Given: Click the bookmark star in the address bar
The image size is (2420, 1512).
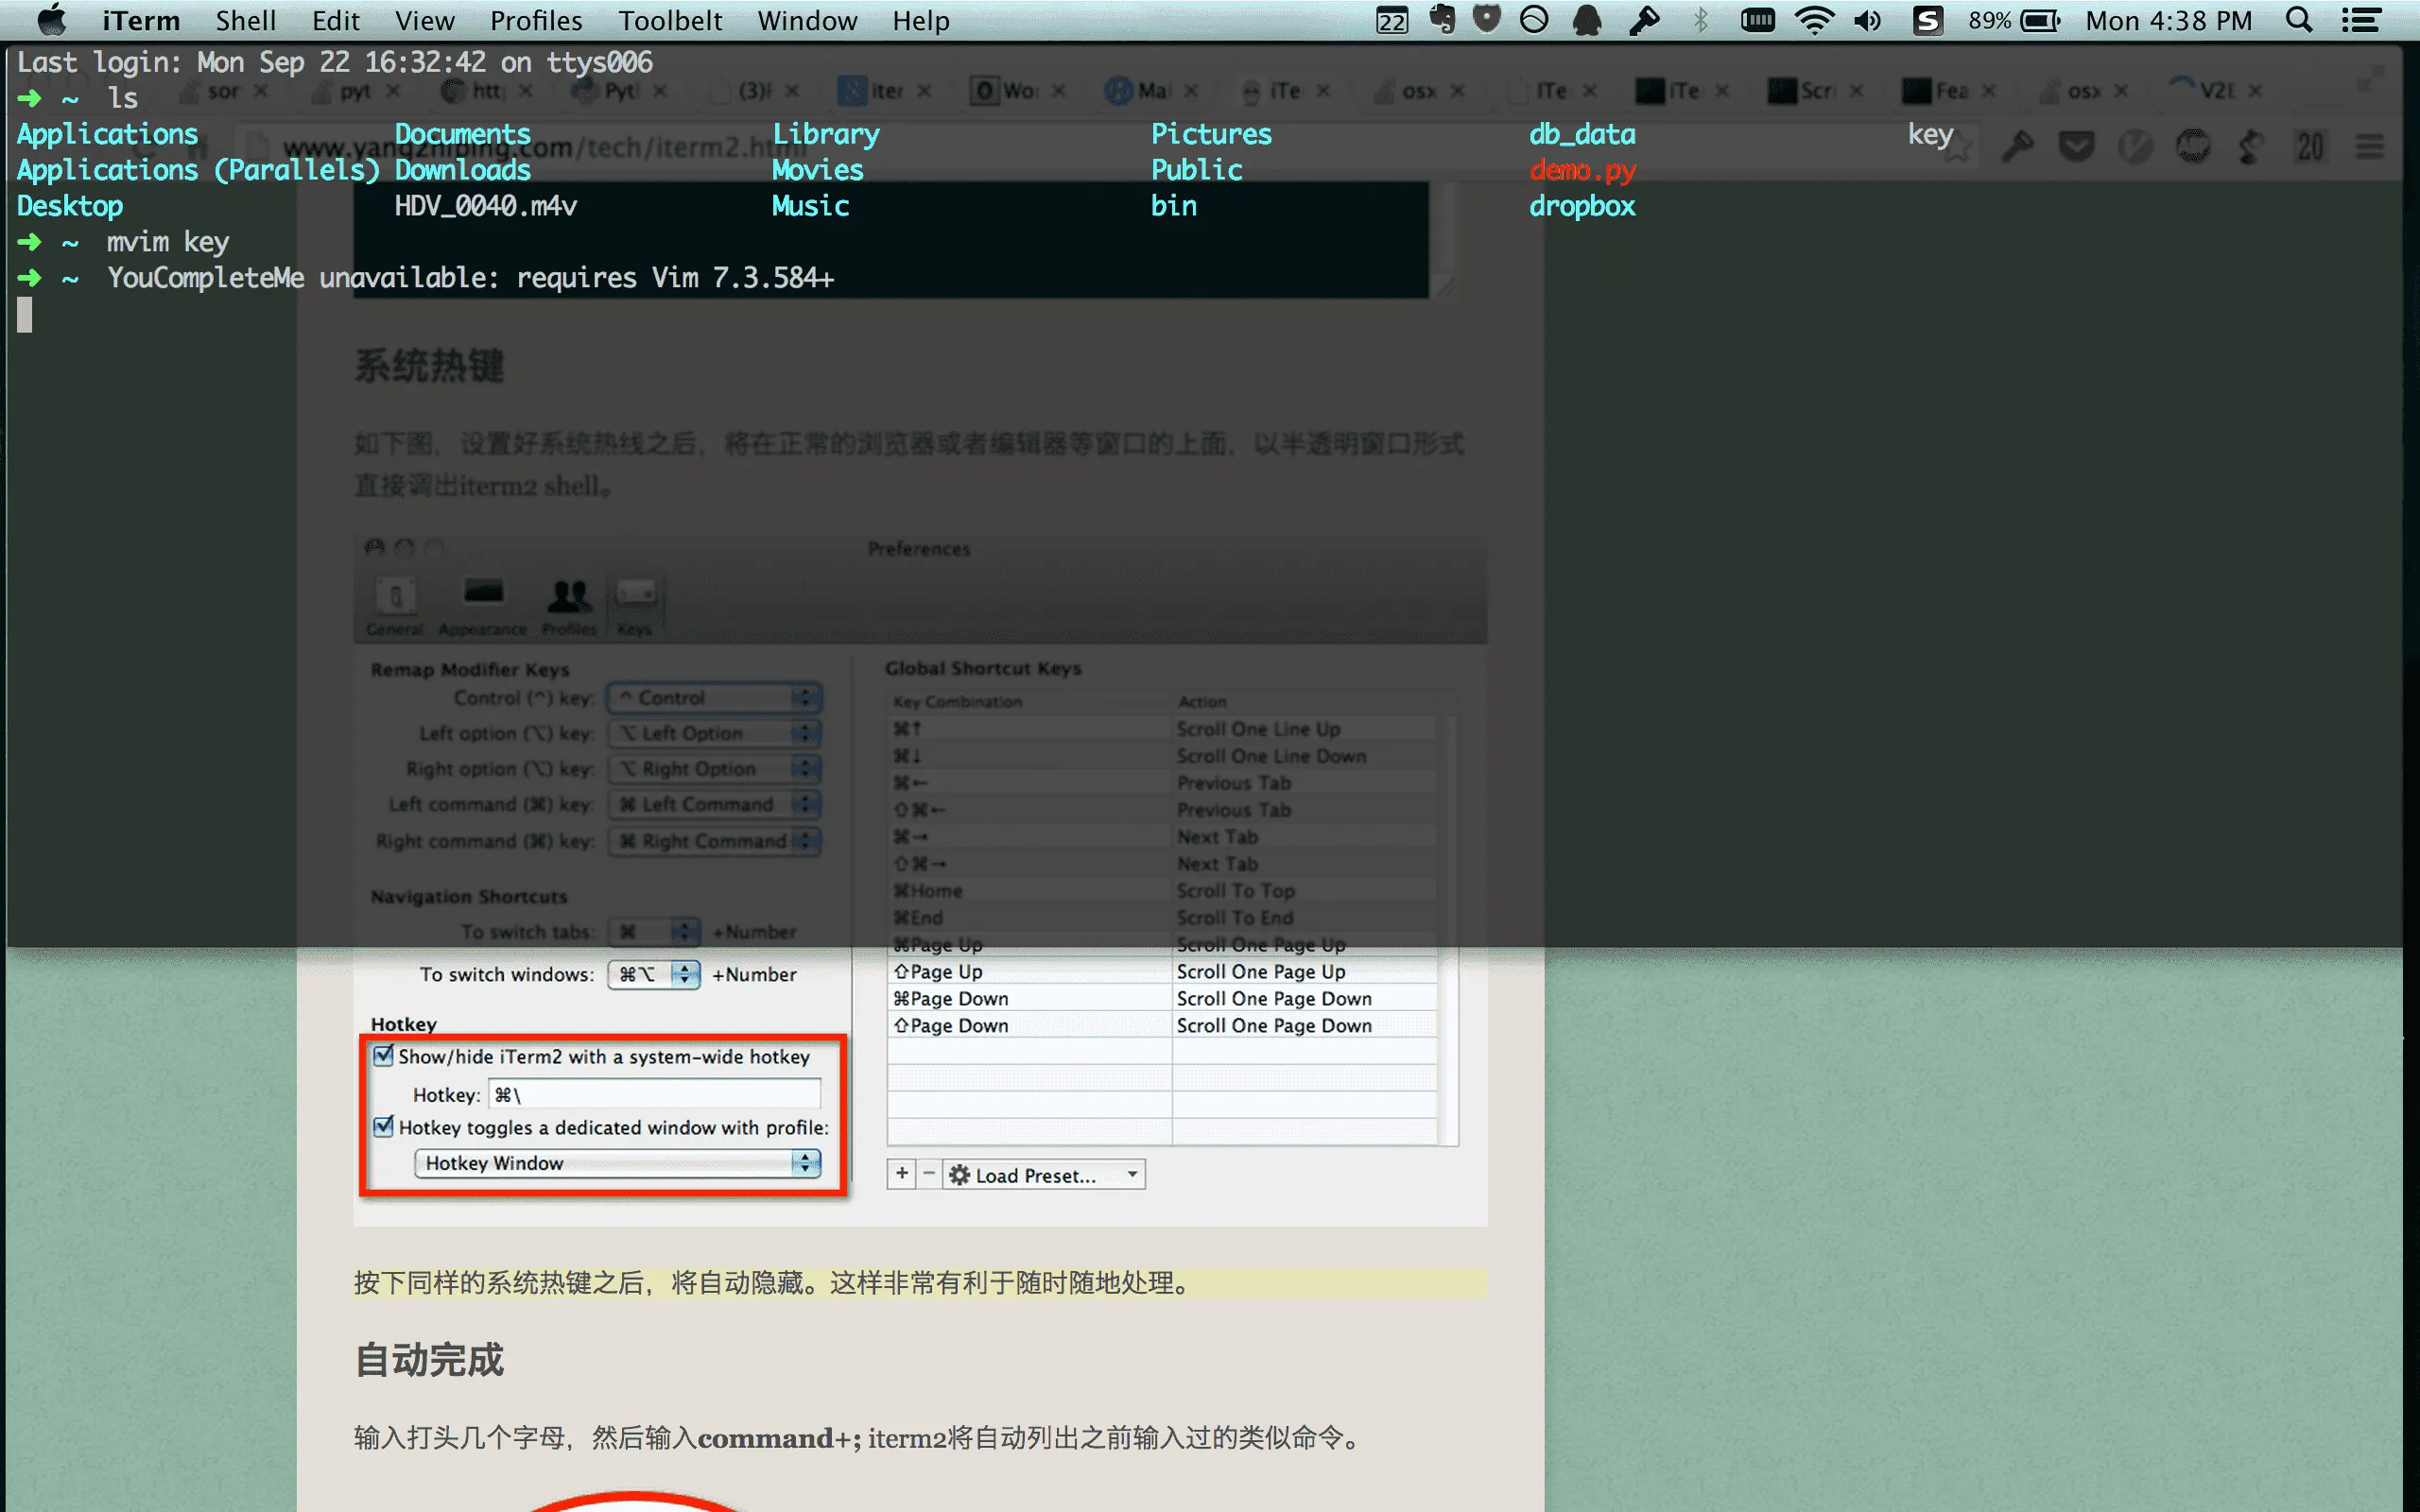Looking at the screenshot, I should click(1958, 147).
